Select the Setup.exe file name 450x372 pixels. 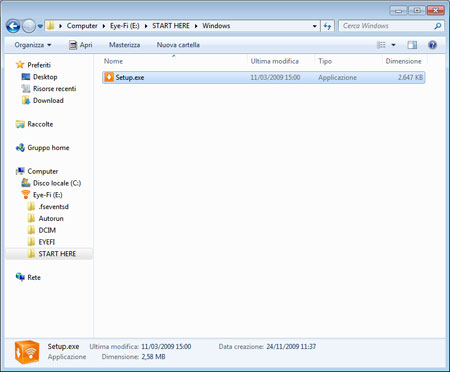click(130, 77)
